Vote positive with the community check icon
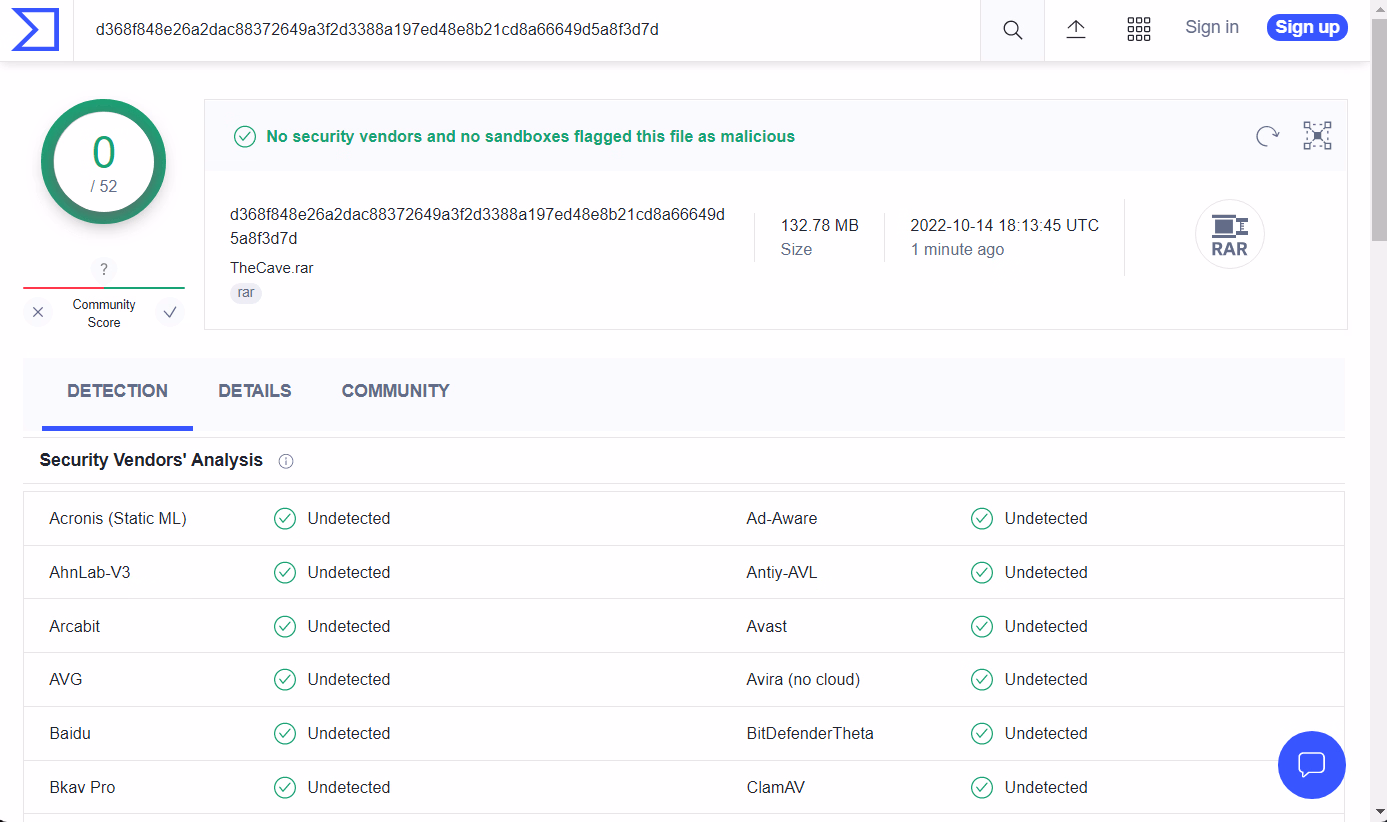This screenshot has width=1387, height=822. coord(170,313)
